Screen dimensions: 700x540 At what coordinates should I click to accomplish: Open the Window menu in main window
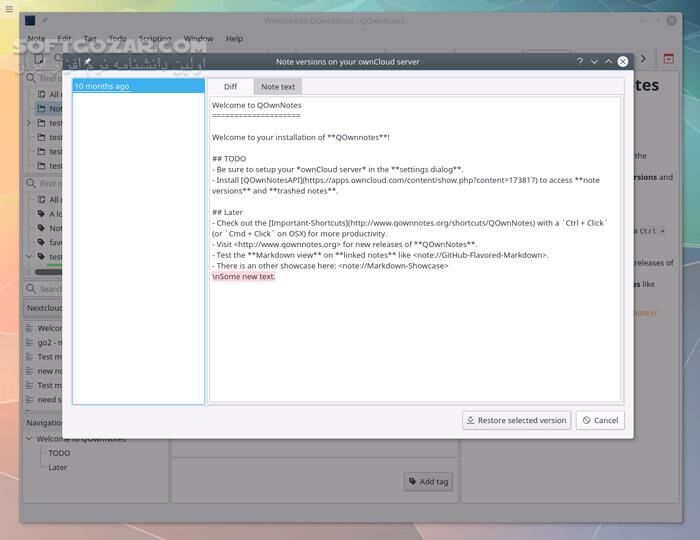(x=198, y=39)
